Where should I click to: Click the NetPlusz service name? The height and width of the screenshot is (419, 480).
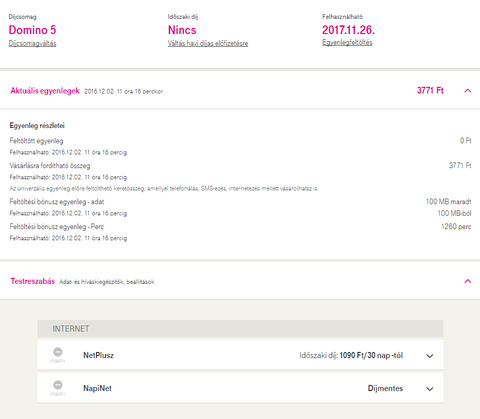[98, 355]
